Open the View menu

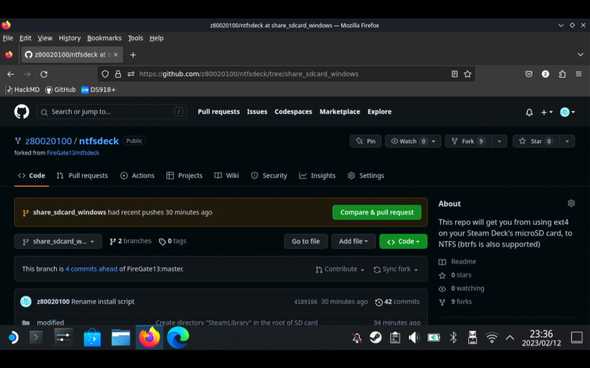pyautogui.click(x=45, y=38)
